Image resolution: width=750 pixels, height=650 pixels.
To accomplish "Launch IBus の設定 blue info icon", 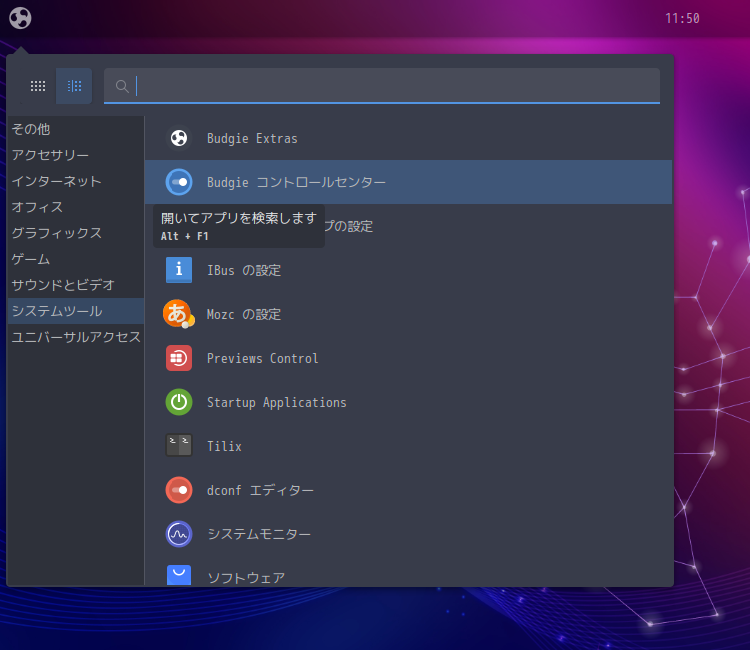I will click(x=179, y=270).
